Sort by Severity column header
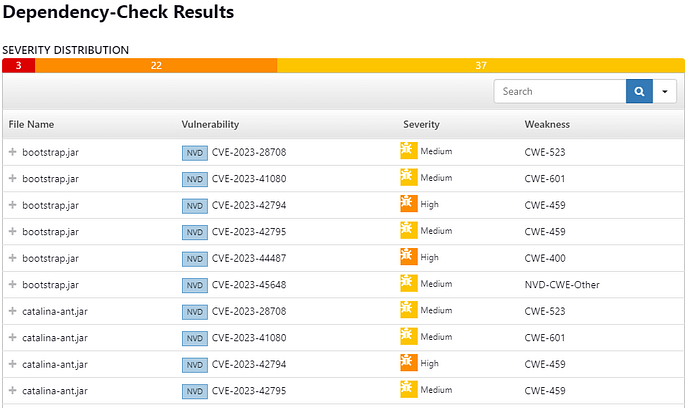 coord(421,125)
